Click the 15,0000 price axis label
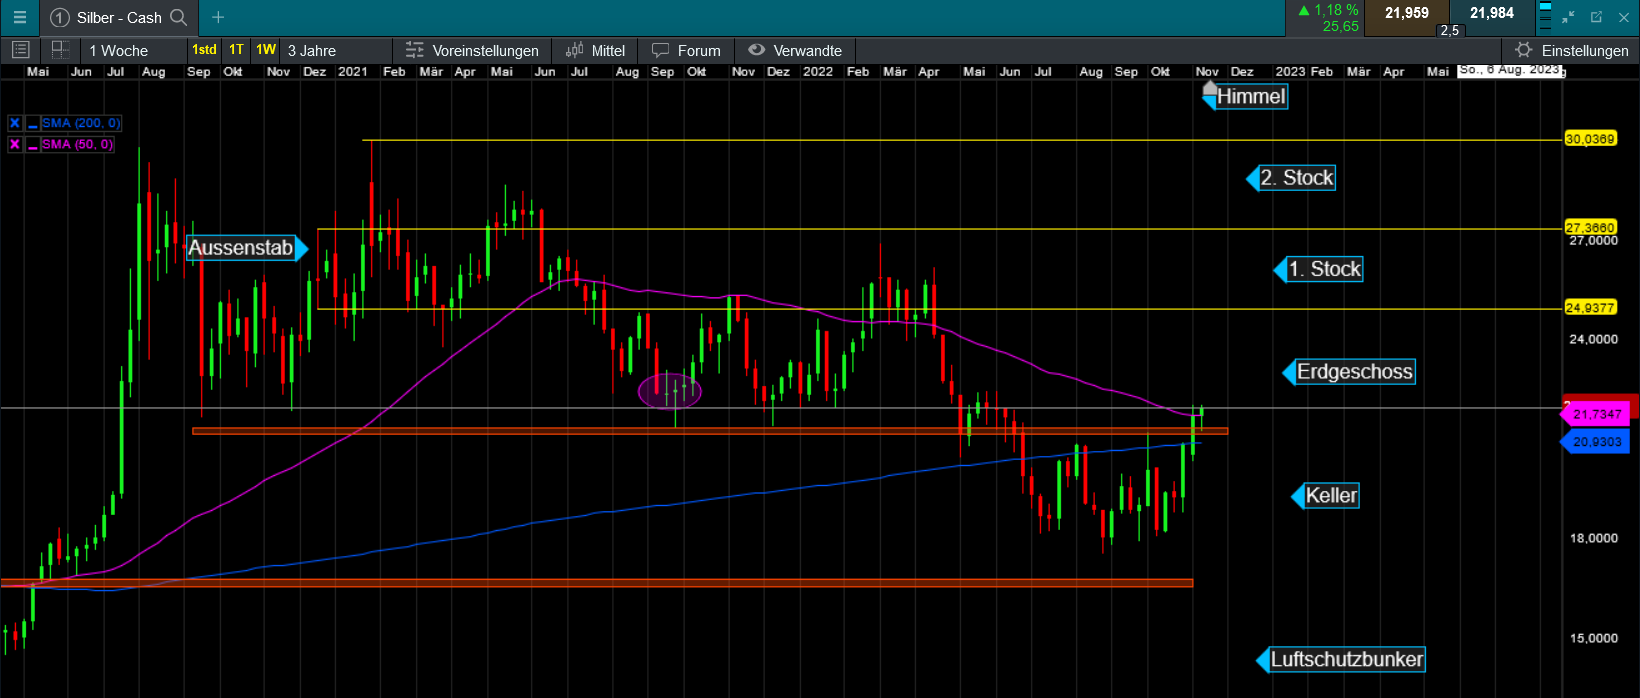This screenshot has width=1640, height=698. [1594, 638]
